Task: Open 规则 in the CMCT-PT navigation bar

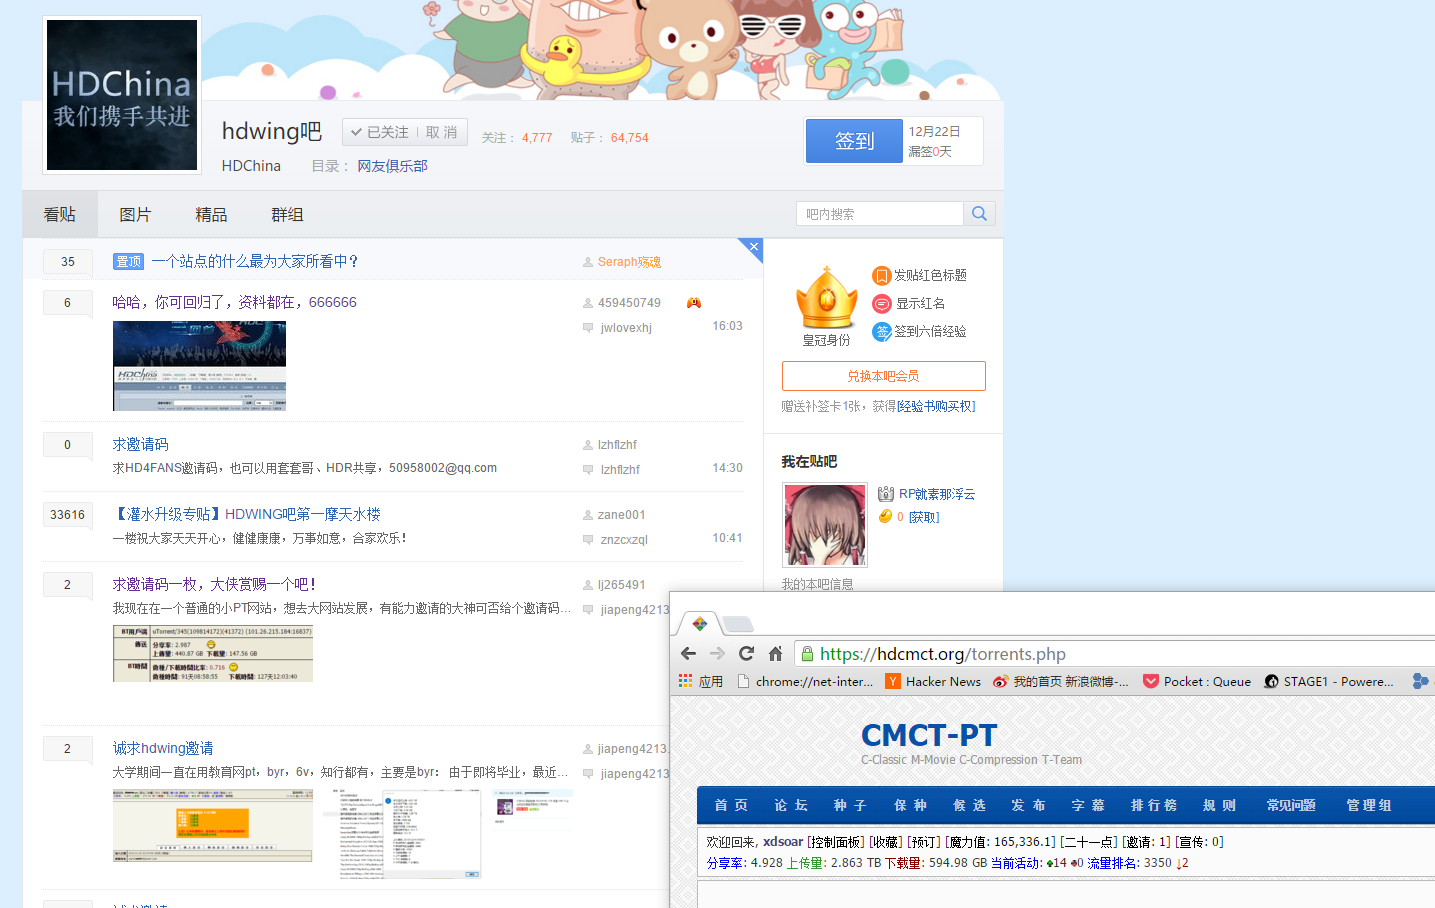Action: [1220, 805]
